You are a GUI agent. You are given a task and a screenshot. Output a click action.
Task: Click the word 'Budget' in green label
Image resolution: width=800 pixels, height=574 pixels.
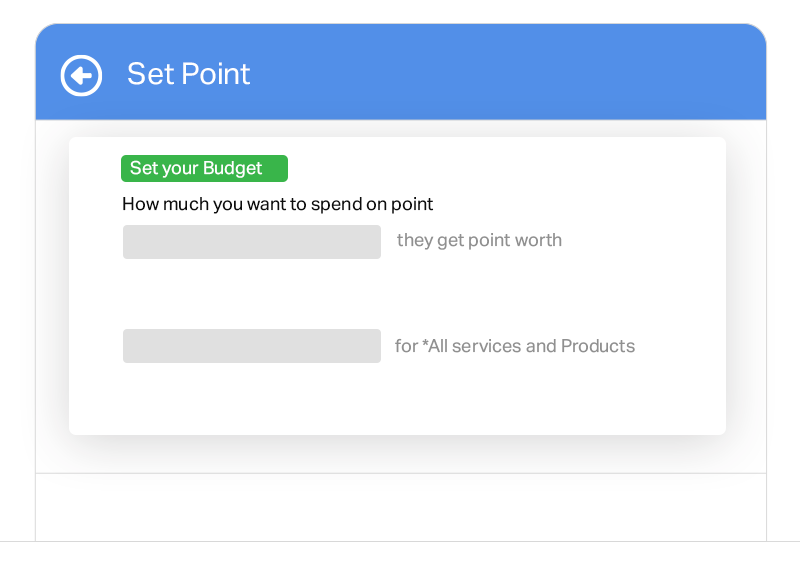pyautogui.click(x=233, y=168)
